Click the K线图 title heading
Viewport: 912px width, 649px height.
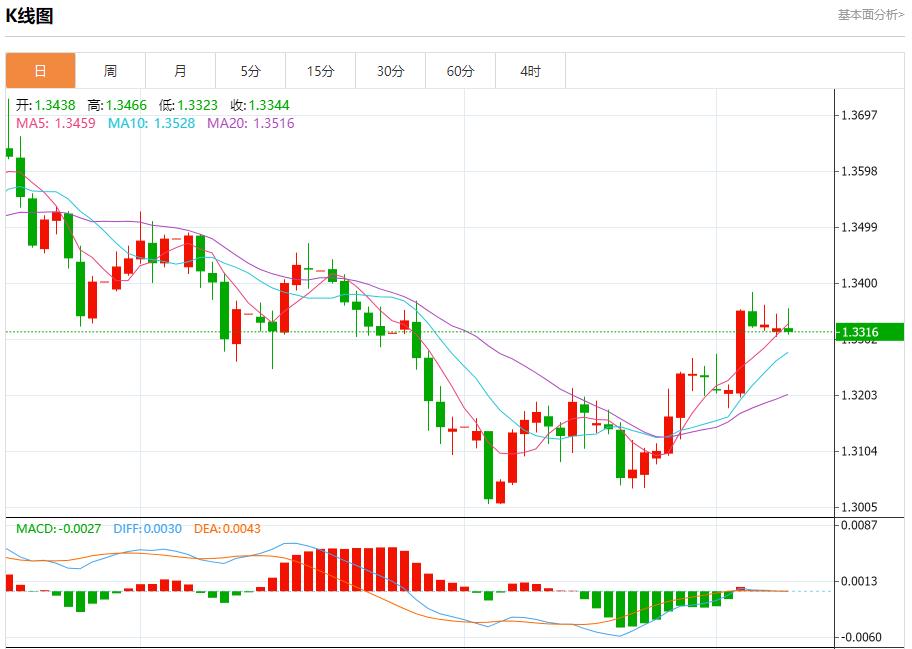[30, 16]
